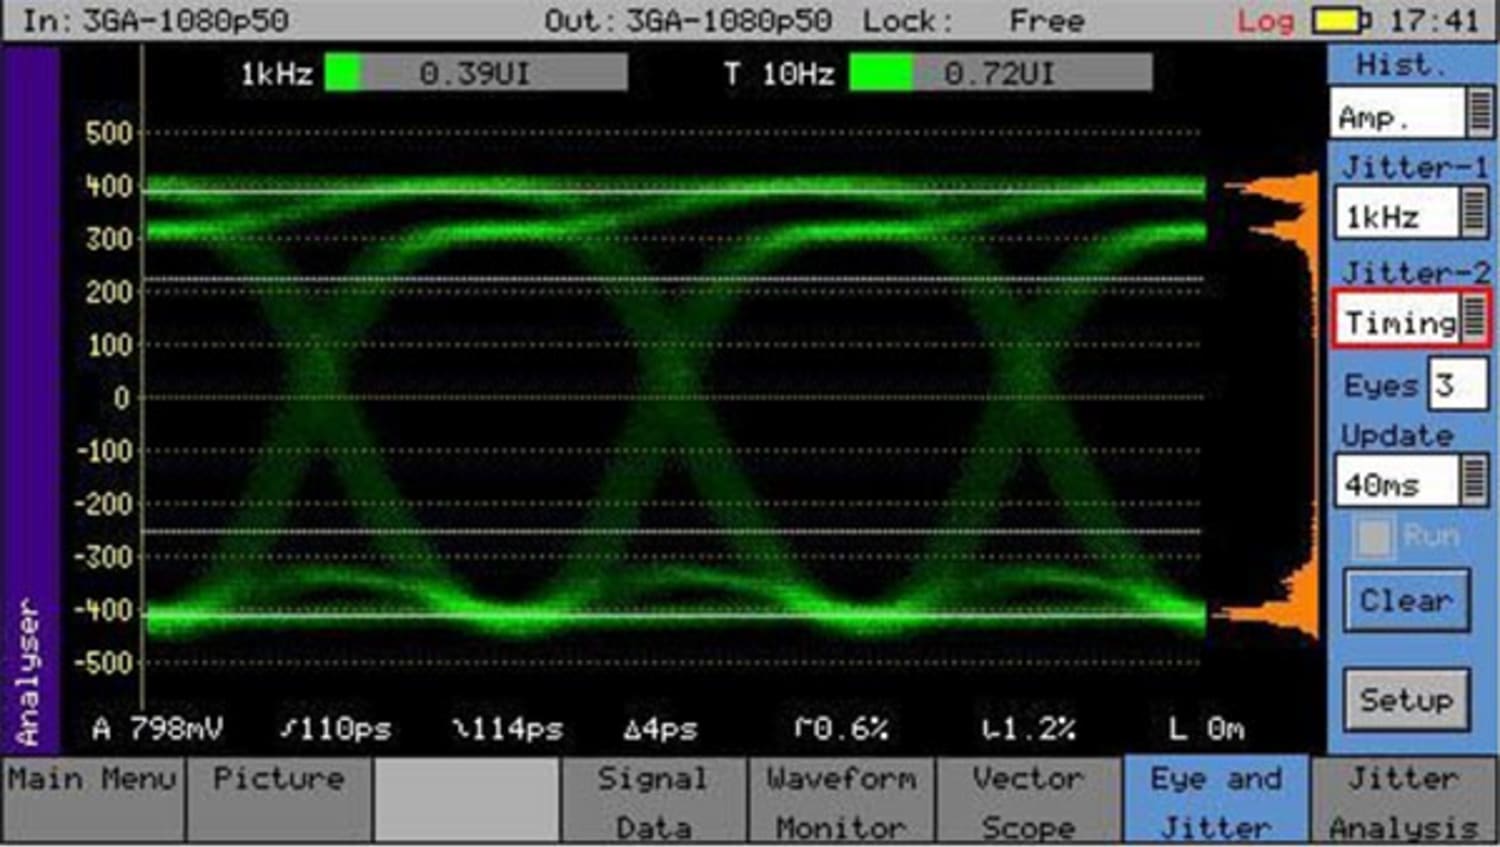Viewport: 1500px width, 847px height.
Task: Open the Jitter-1 1kHz dropdown
Action: [x=1411, y=215]
